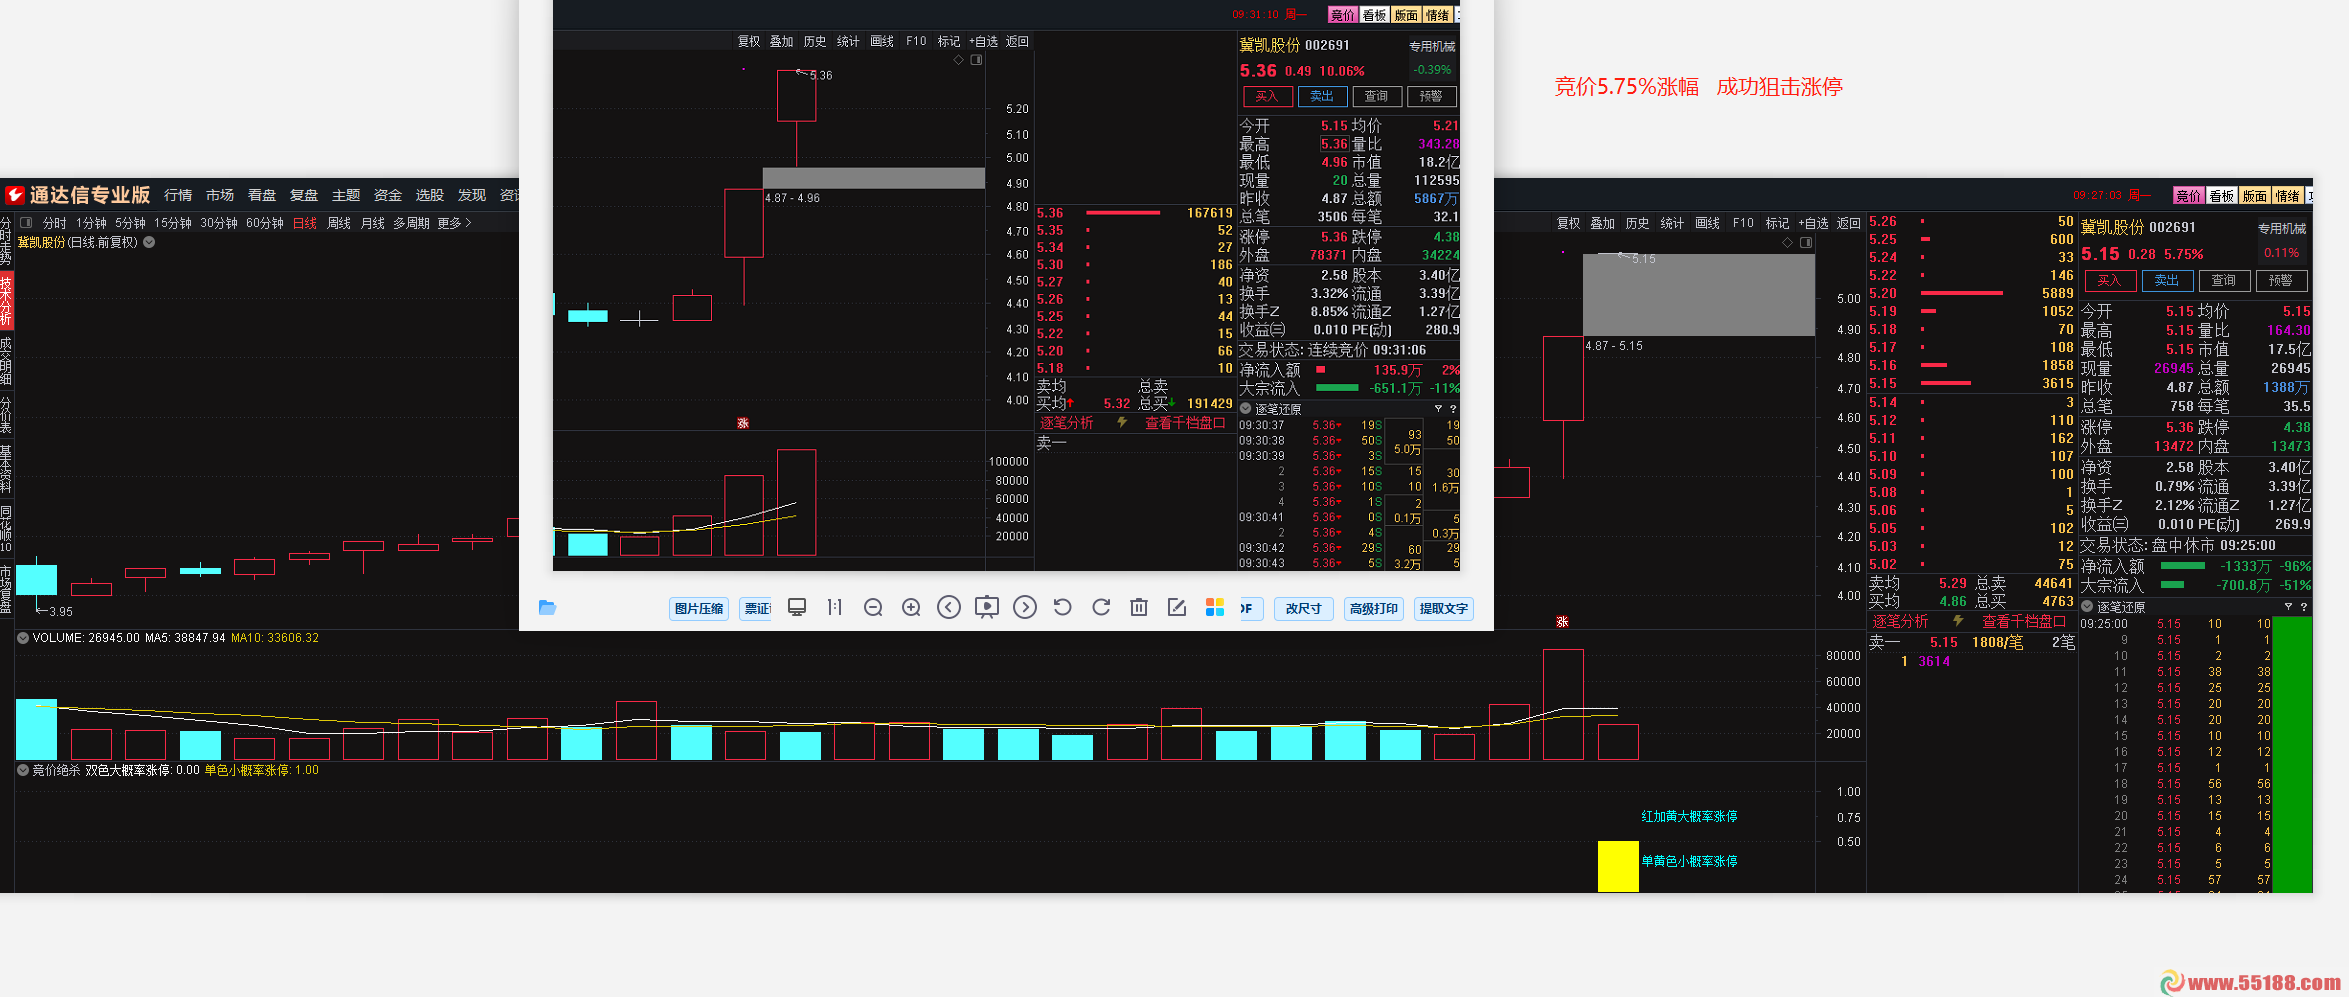The image size is (2349, 997).
Task: Select 技术分析 in the left vertical sidebar
Action: [x=6, y=301]
